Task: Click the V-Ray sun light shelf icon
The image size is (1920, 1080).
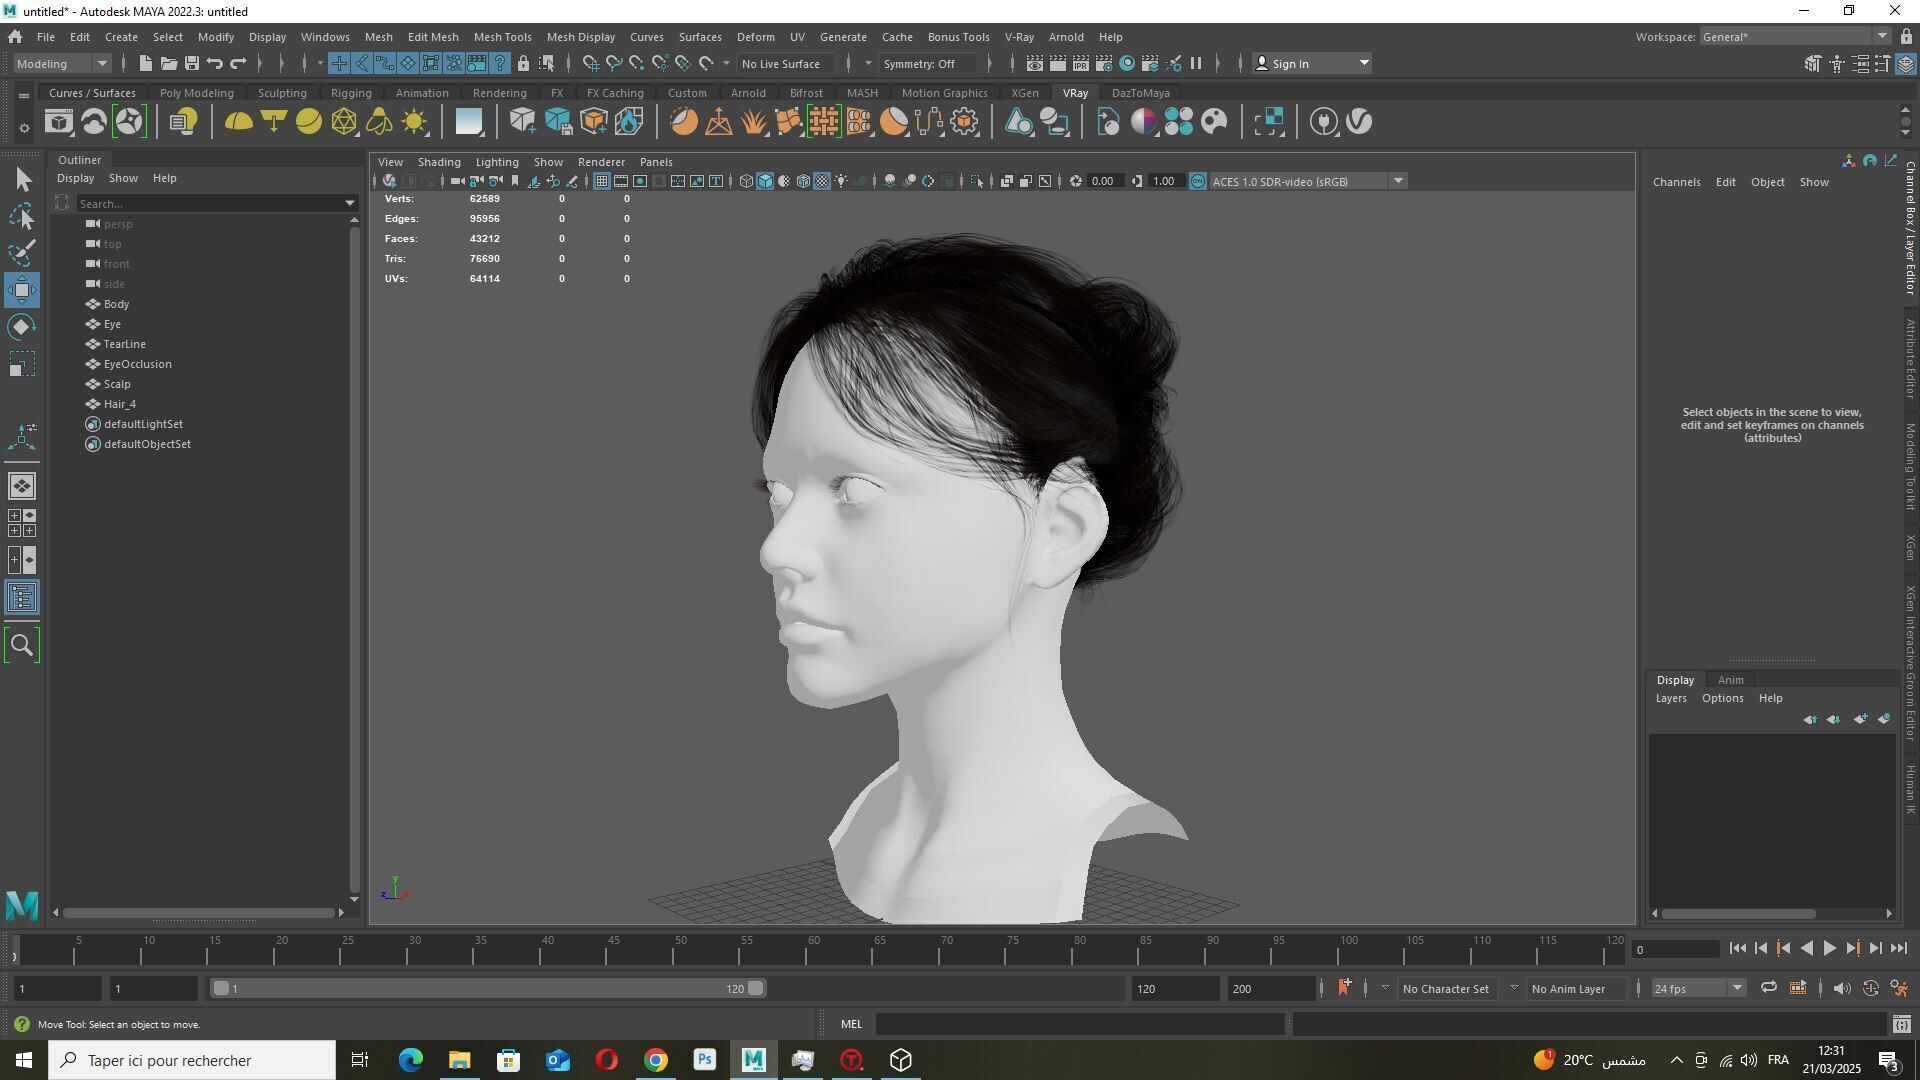Action: (x=414, y=122)
